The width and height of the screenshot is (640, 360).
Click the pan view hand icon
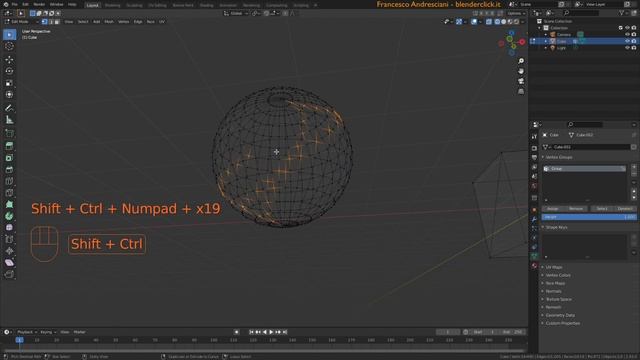[x=521, y=71]
